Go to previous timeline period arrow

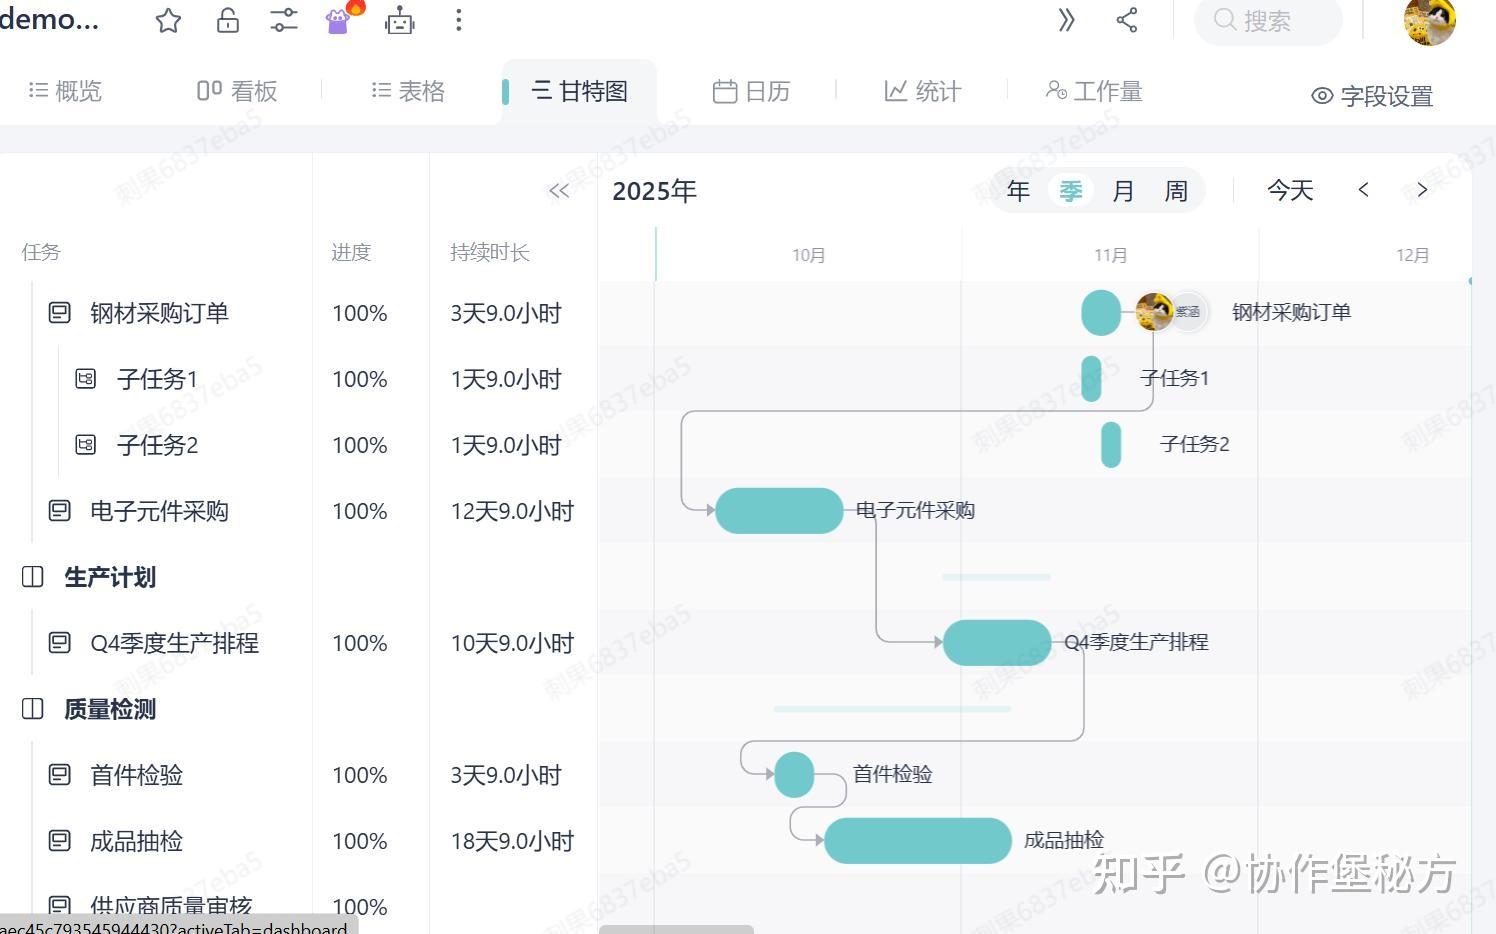coord(1363,190)
